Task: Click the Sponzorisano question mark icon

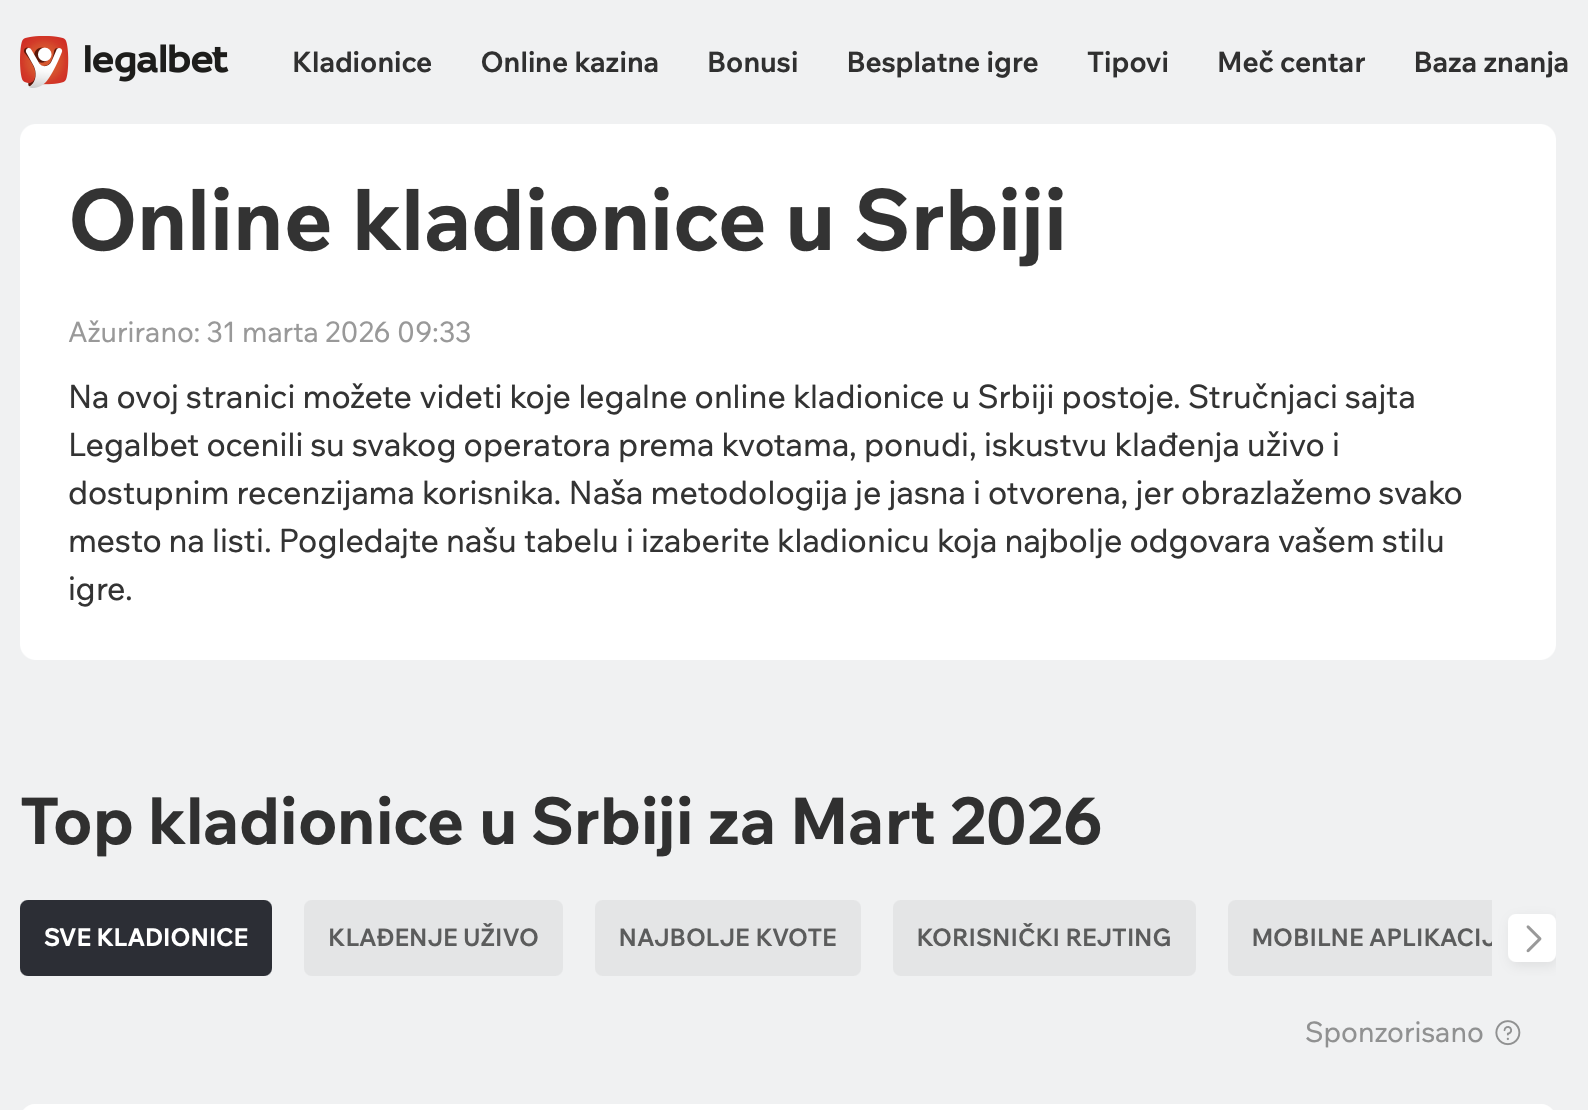Action: (1507, 1032)
